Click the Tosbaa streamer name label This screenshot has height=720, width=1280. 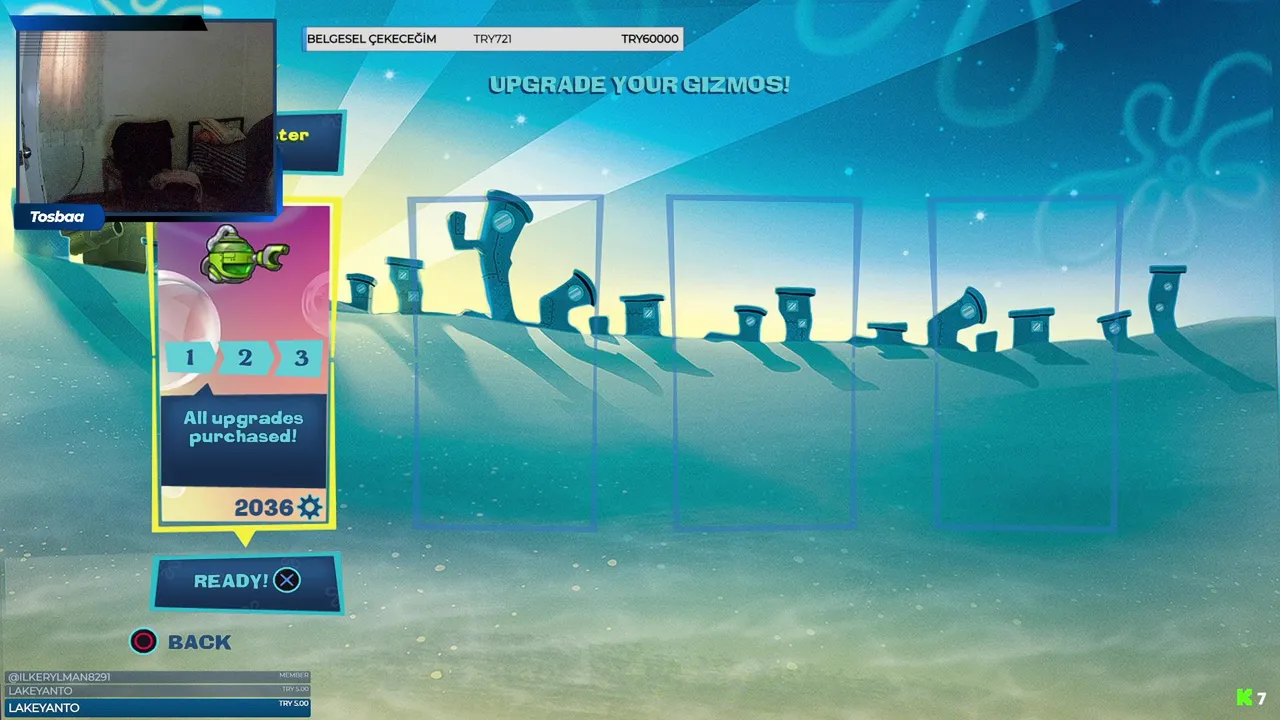(57, 217)
